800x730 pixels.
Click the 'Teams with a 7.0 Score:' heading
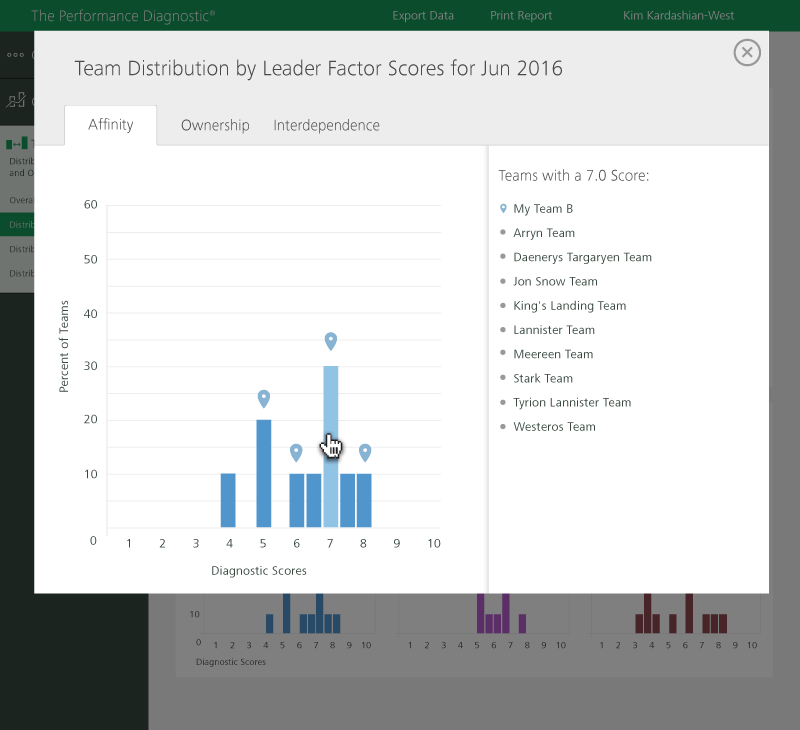pos(573,175)
